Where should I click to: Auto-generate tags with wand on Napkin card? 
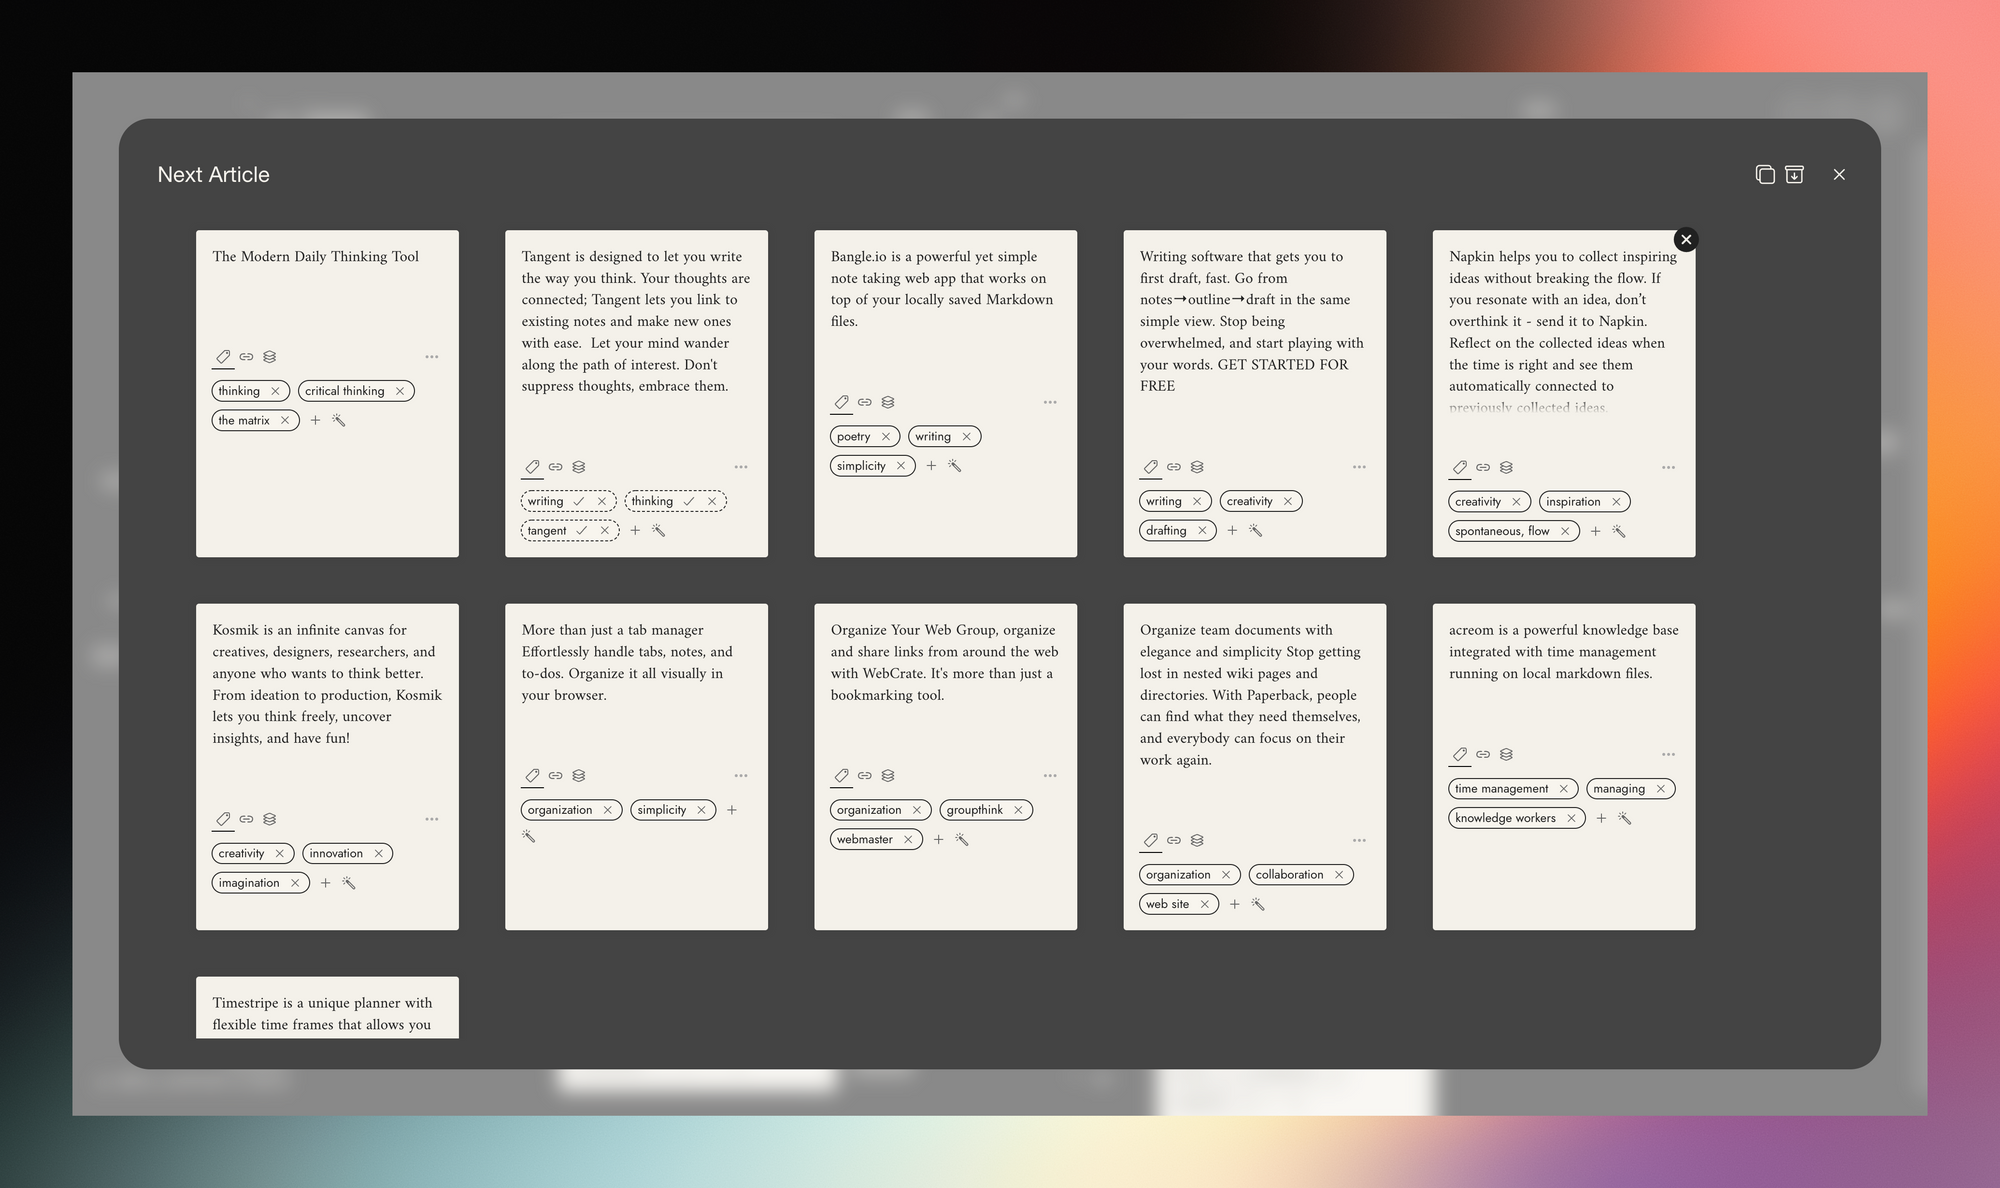pyautogui.click(x=1618, y=531)
